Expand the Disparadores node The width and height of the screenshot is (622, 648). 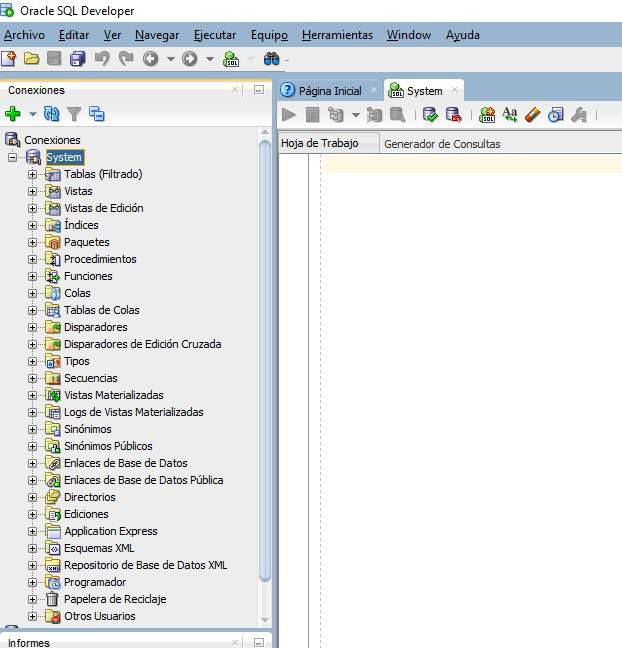(x=32, y=327)
